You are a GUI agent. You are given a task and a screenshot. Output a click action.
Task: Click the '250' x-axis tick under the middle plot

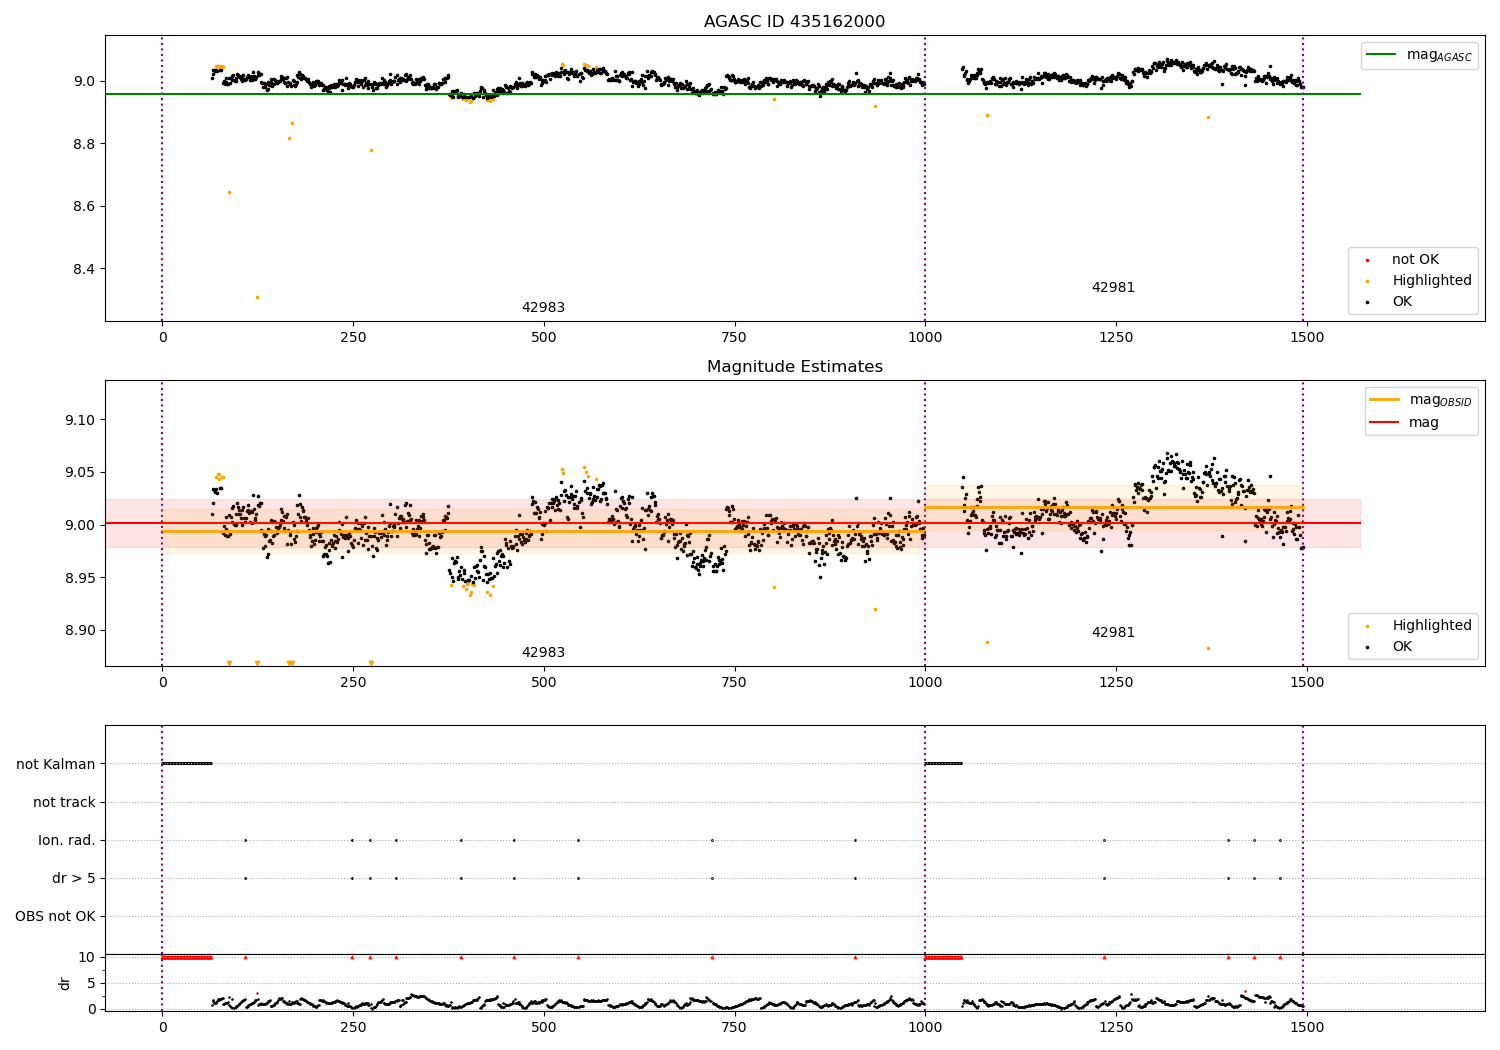(x=353, y=683)
